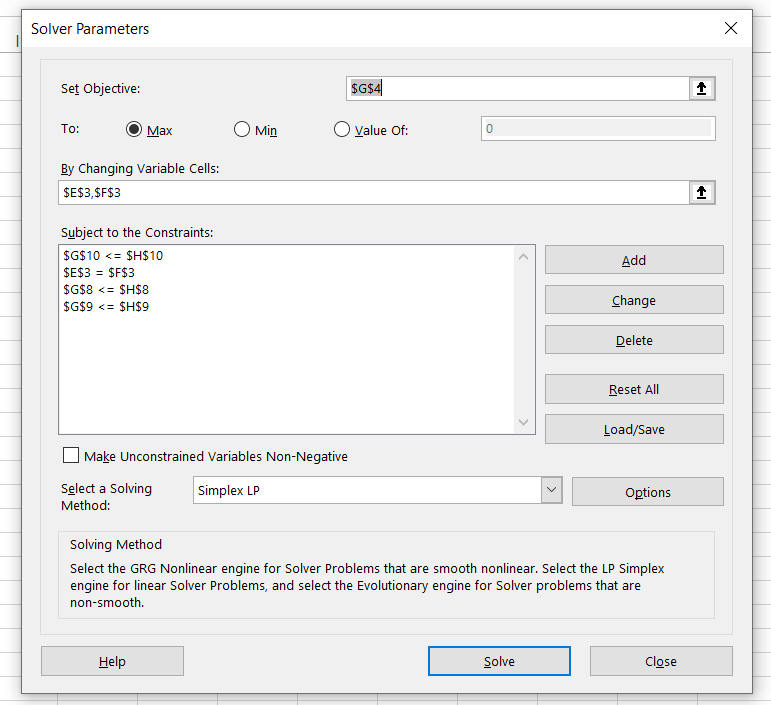This screenshot has width=771, height=705.
Task: Delete the selected constraint
Action: (633, 340)
